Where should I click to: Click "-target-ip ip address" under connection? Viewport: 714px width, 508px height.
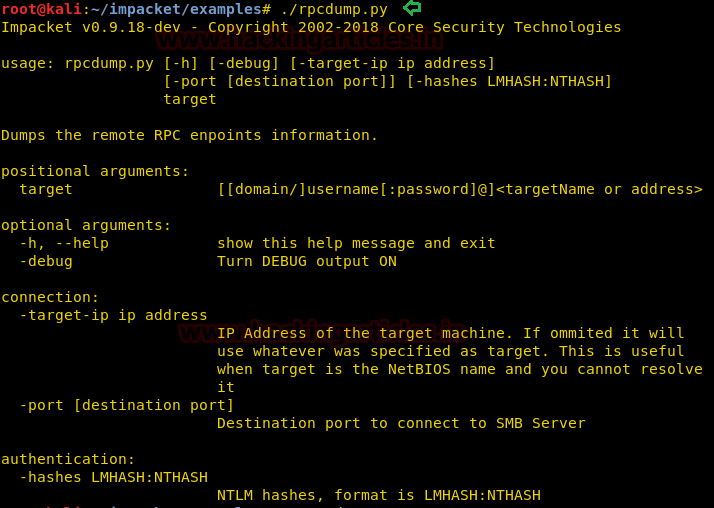coord(113,315)
